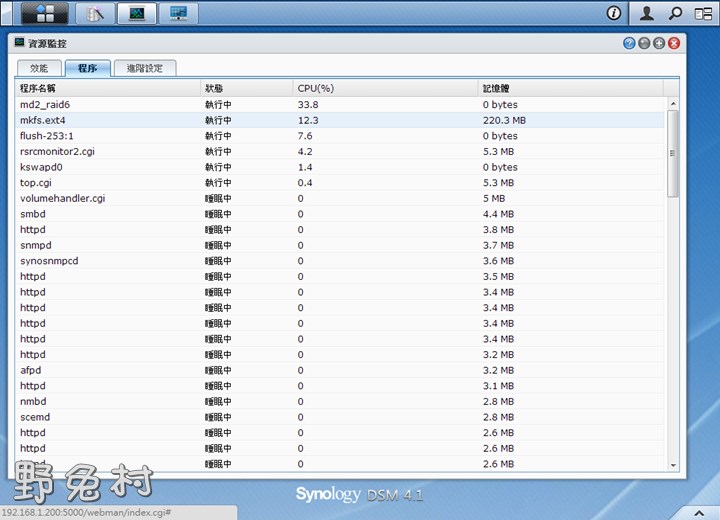This screenshot has width=720, height=520.
Task: Open help for the Resource Monitor window
Action: click(629, 43)
